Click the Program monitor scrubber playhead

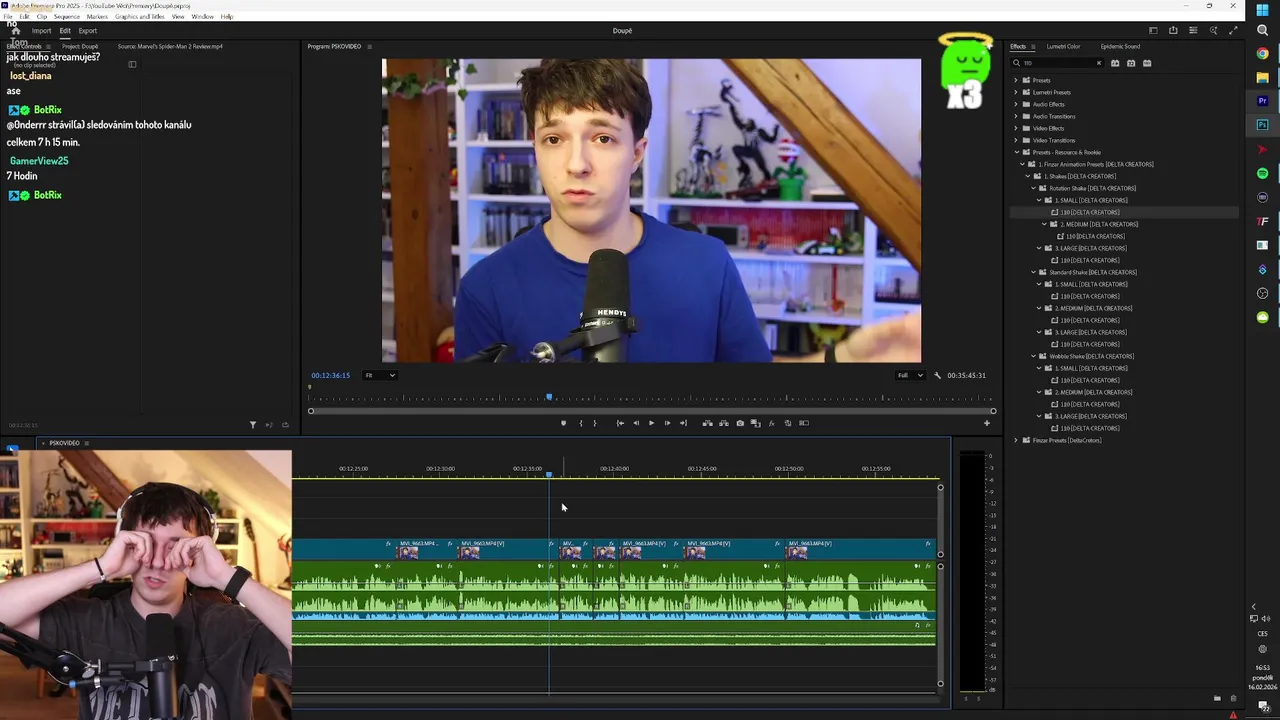pyautogui.click(x=548, y=398)
